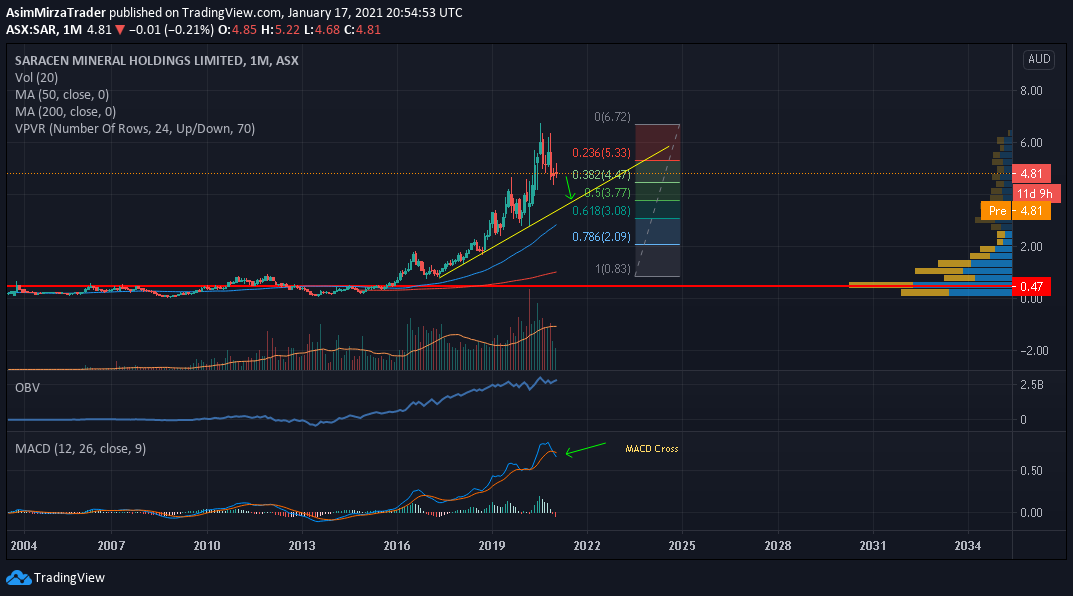This screenshot has width=1073, height=596.
Task: Click the 2028 time axis label
Action: click(778, 546)
